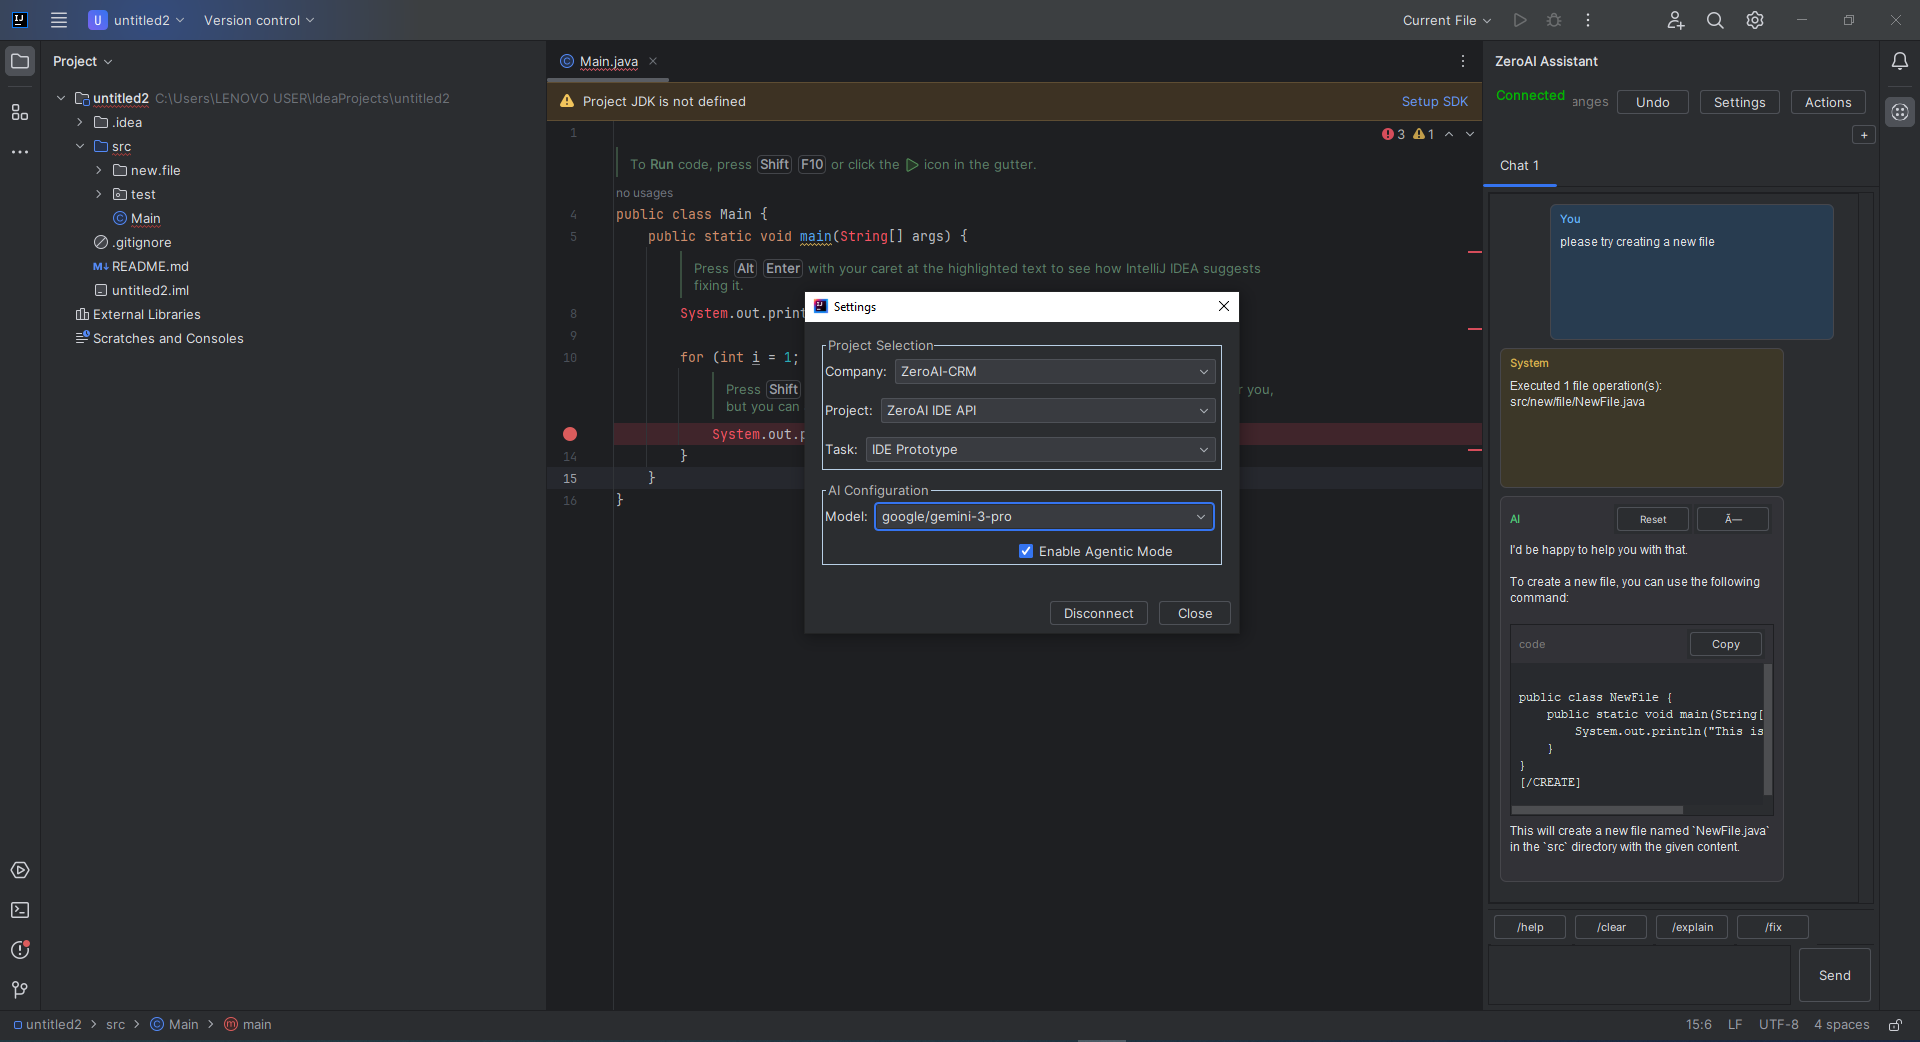Image resolution: width=1920 pixels, height=1042 pixels.
Task: Click the horizontal scrollbar under code block
Action: pyautogui.click(x=1597, y=810)
